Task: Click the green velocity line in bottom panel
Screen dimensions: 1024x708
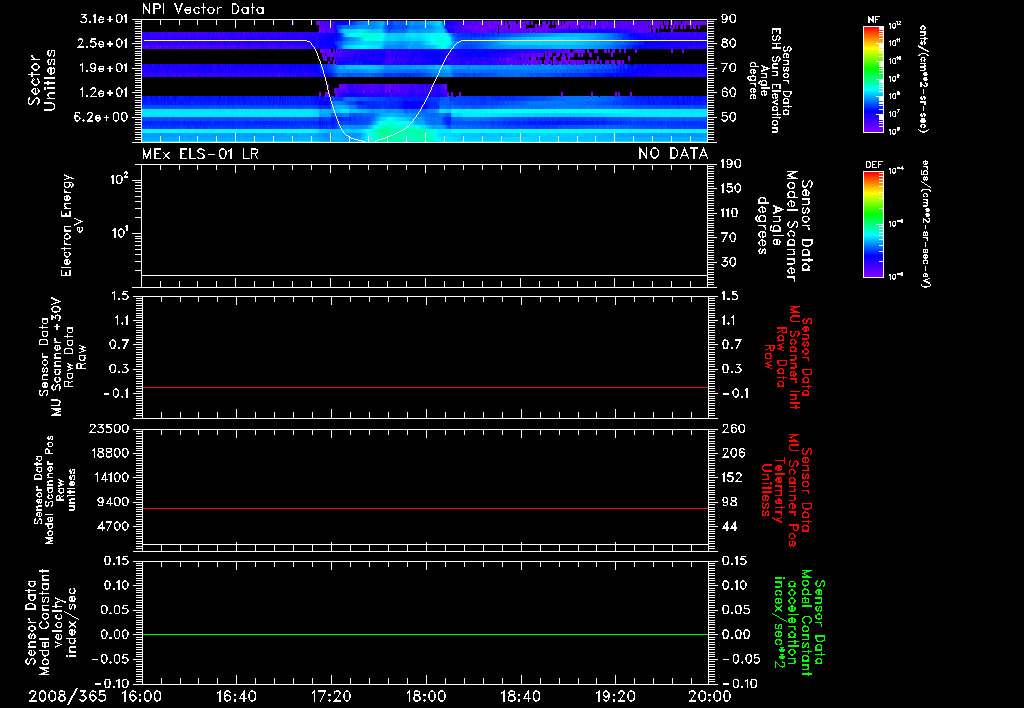Action: click(425, 634)
